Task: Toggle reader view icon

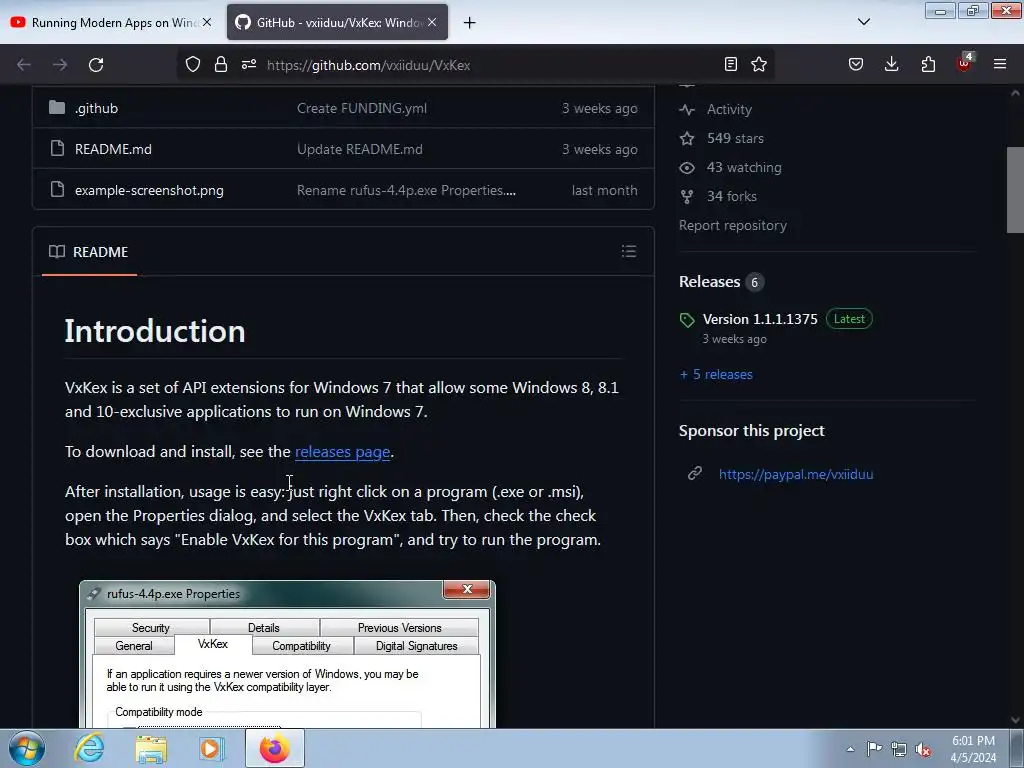Action: (731, 64)
